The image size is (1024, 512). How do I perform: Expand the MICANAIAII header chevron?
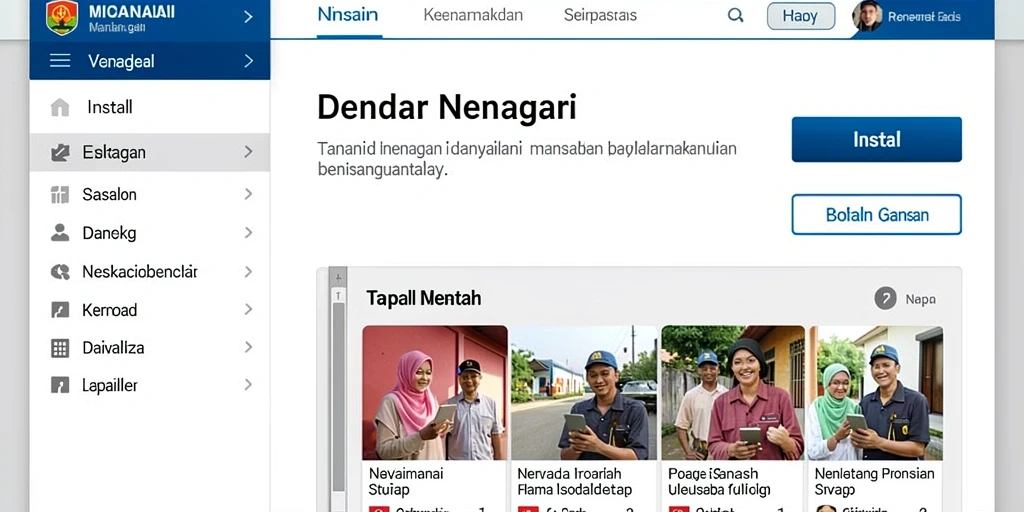point(248,17)
